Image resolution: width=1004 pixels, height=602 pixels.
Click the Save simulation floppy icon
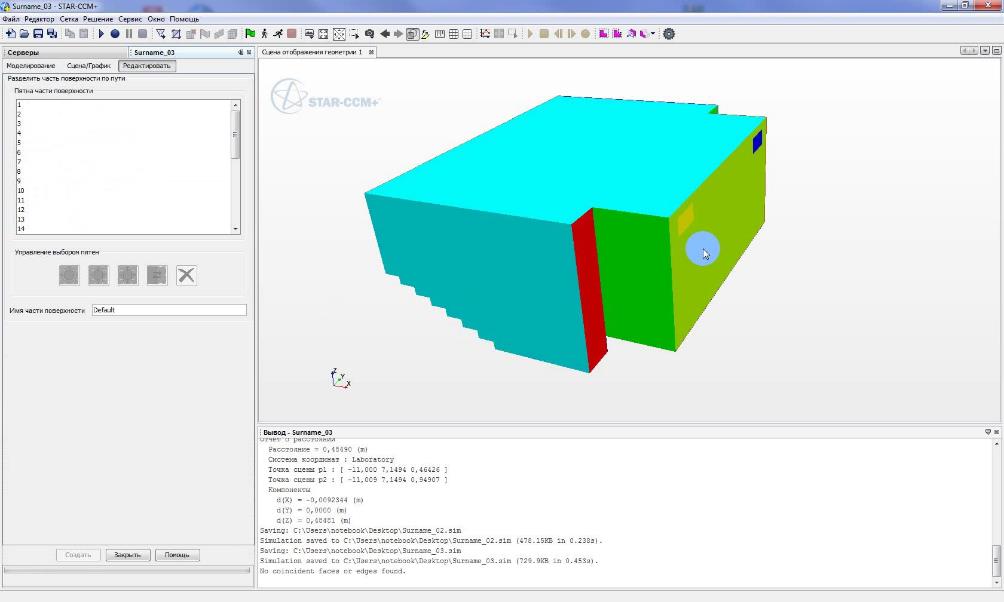click(38, 34)
